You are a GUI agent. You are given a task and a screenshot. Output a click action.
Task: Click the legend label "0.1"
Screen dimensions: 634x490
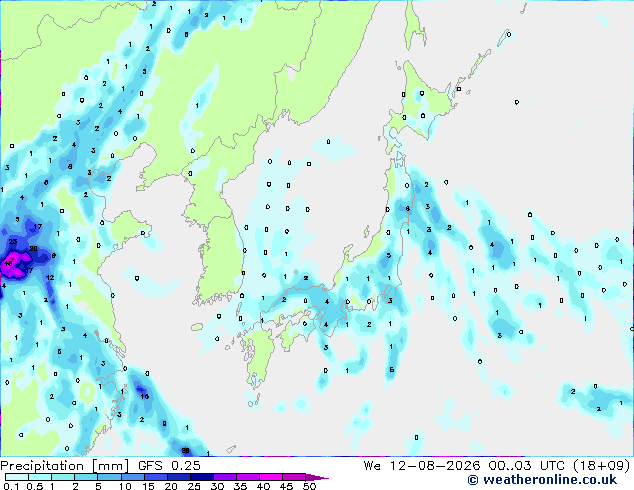tap(11, 486)
